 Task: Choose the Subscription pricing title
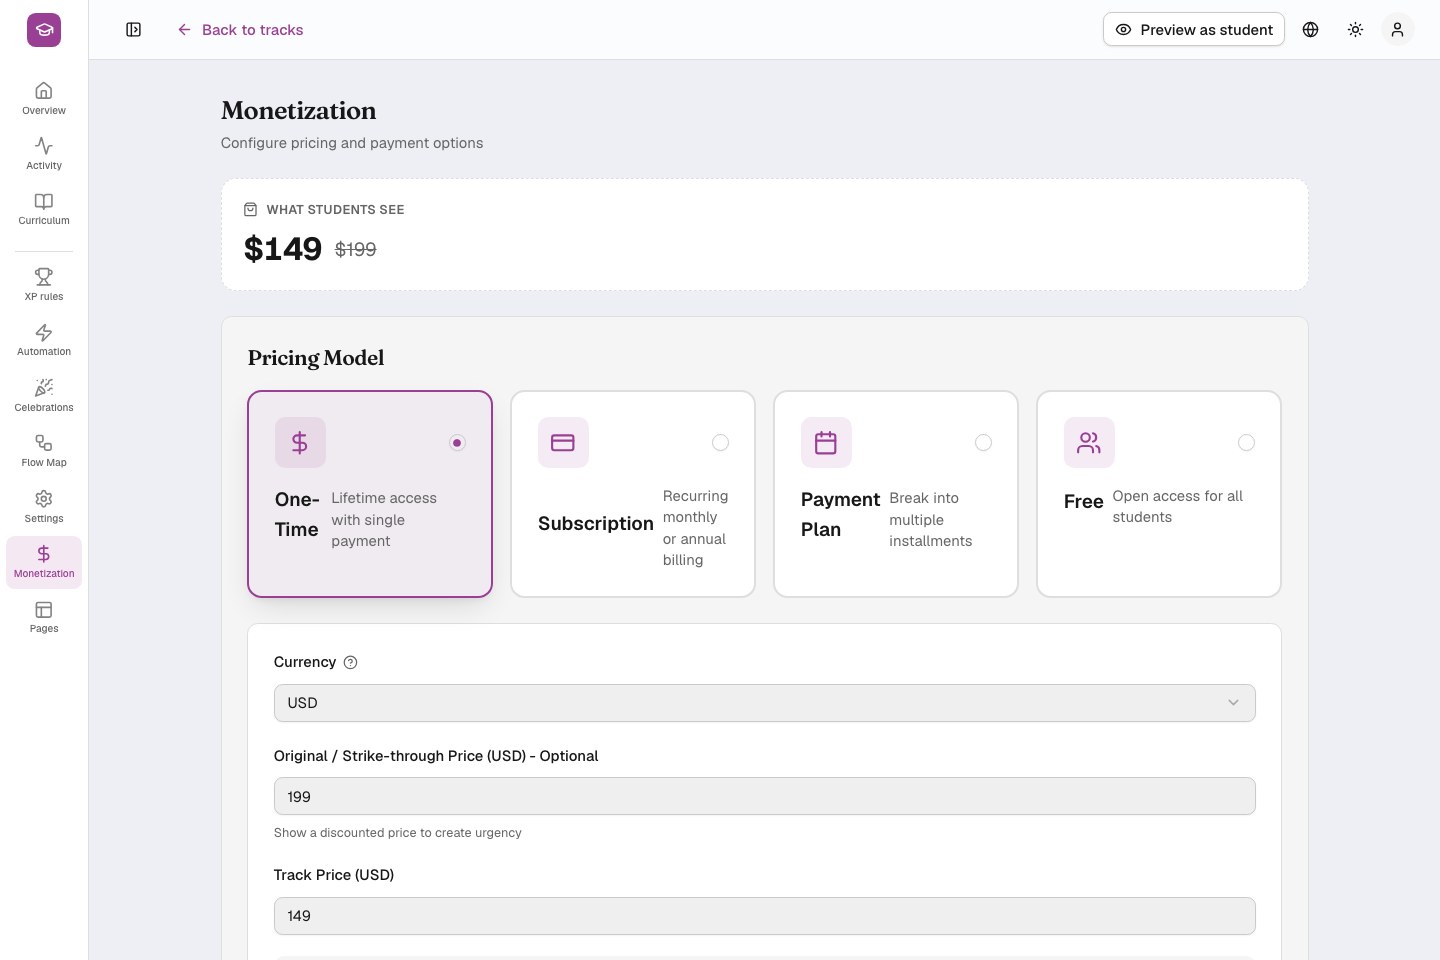[x=596, y=524]
